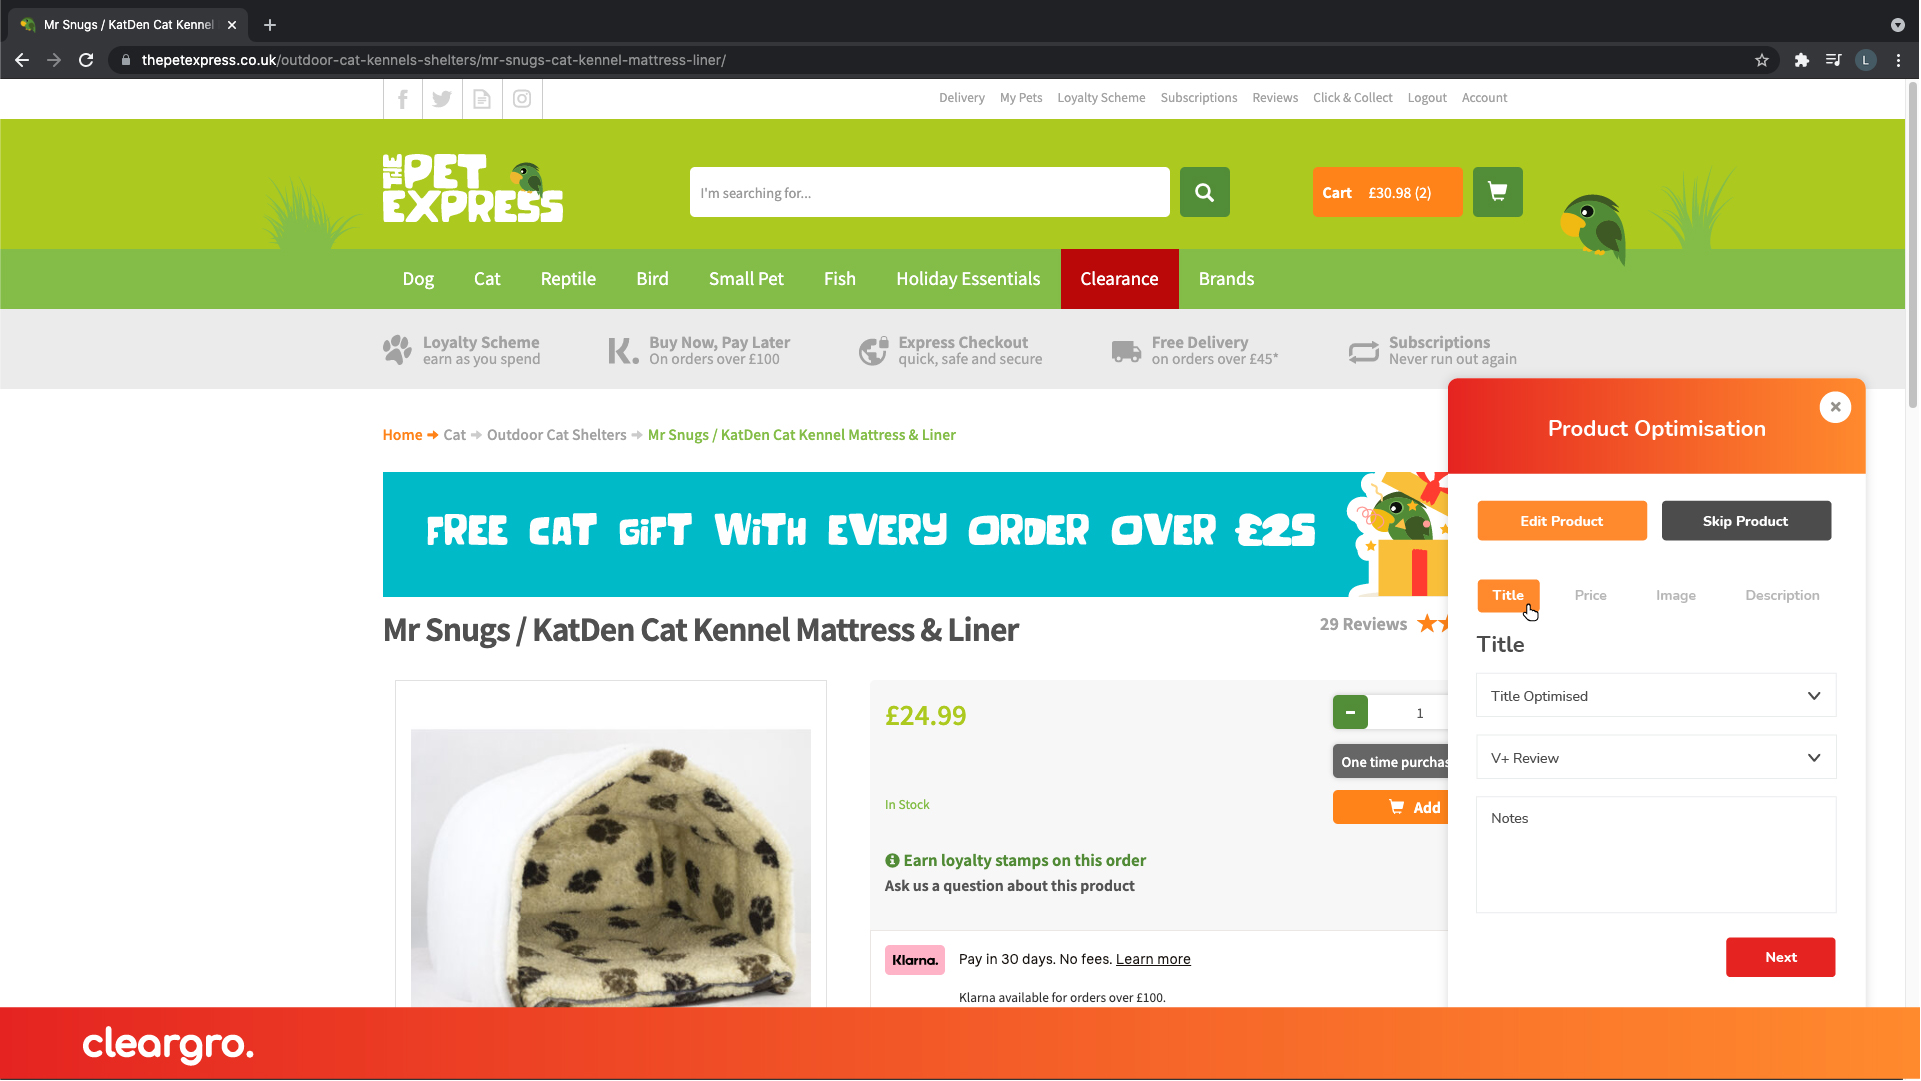
Task: Open the Facebook social icon
Action: pyautogui.click(x=403, y=99)
